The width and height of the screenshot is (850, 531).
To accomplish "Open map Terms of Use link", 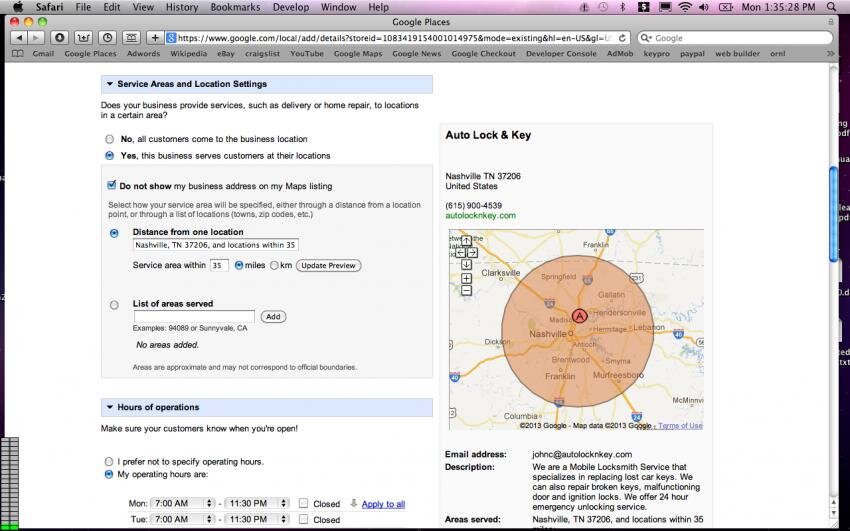I will coord(680,426).
